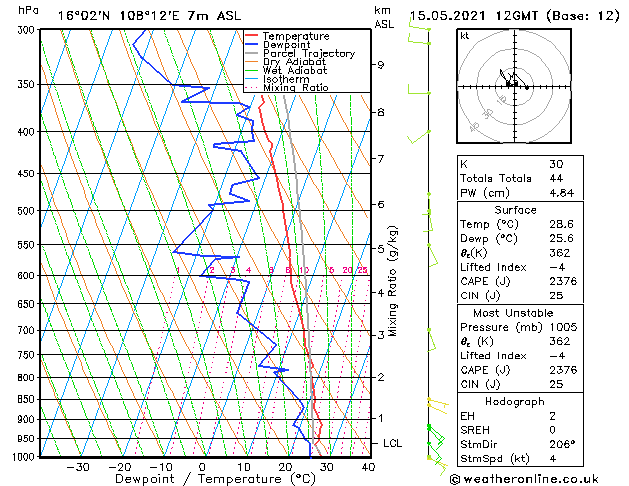The width and height of the screenshot is (629, 486).
Task: Click the 'km ASL' altitude axis header
Action: [384, 17]
